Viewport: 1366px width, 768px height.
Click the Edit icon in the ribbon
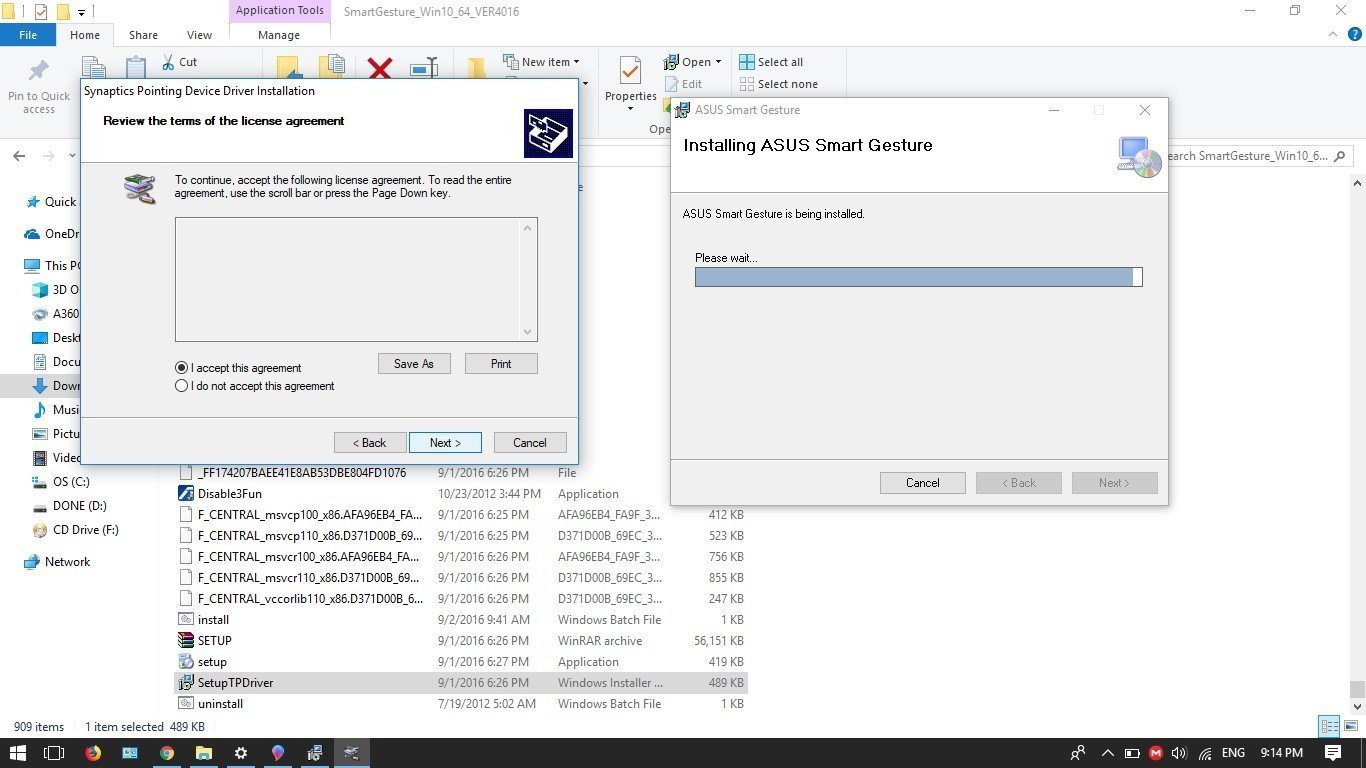[x=671, y=84]
